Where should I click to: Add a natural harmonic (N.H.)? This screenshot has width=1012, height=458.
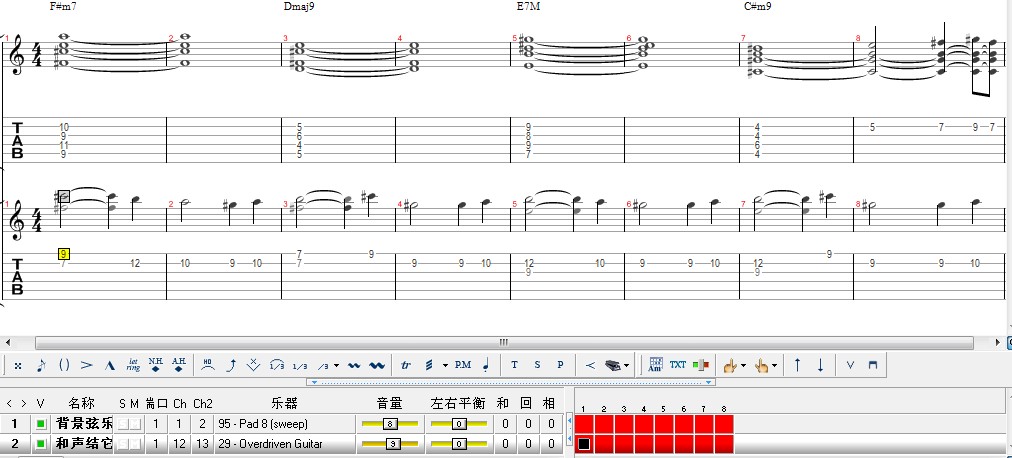156,365
